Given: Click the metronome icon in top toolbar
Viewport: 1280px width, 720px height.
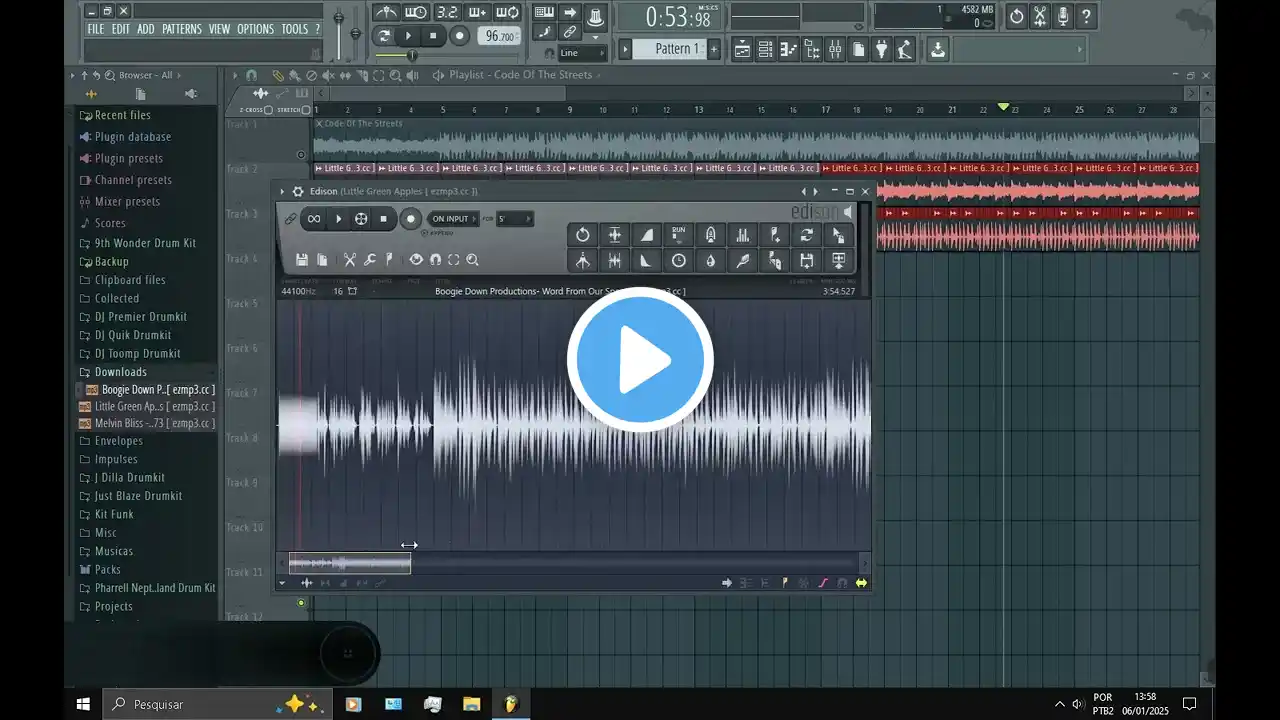Looking at the screenshot, I should click(385, 13).
